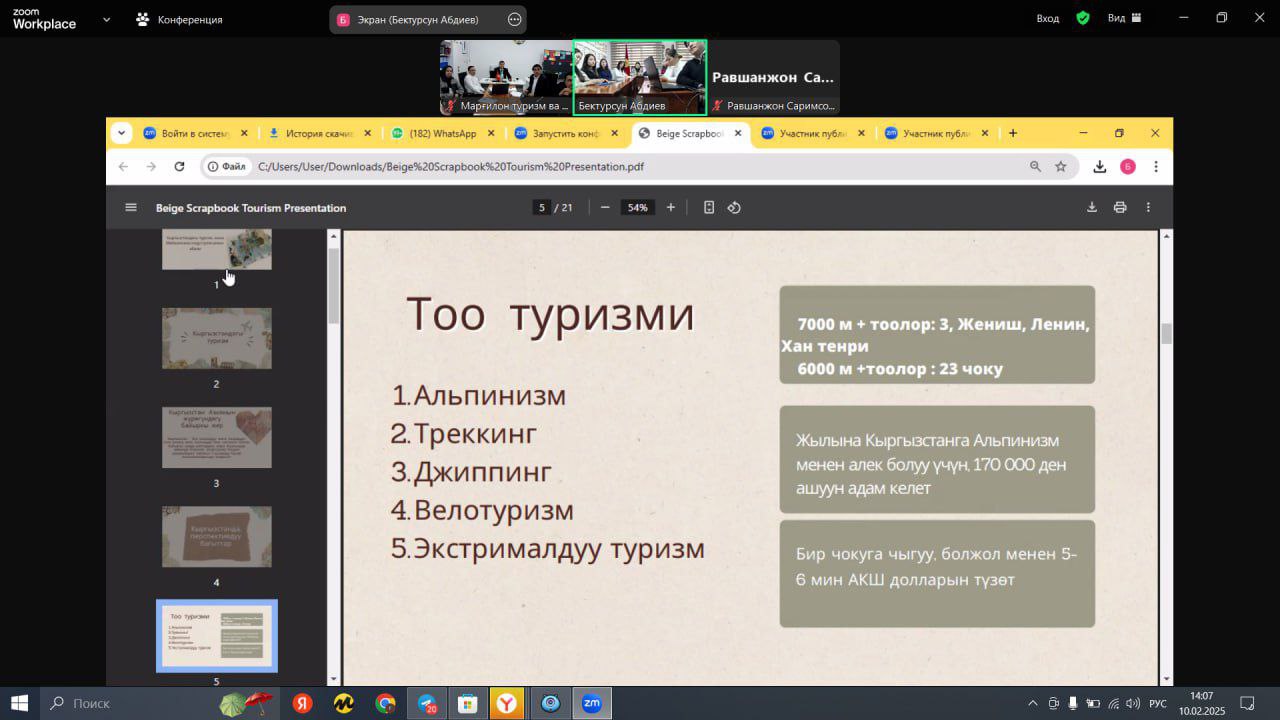This screenshot has width=1280, height=720.
Task: Switch to the История скачиваний tab
Action: point(318,133)
